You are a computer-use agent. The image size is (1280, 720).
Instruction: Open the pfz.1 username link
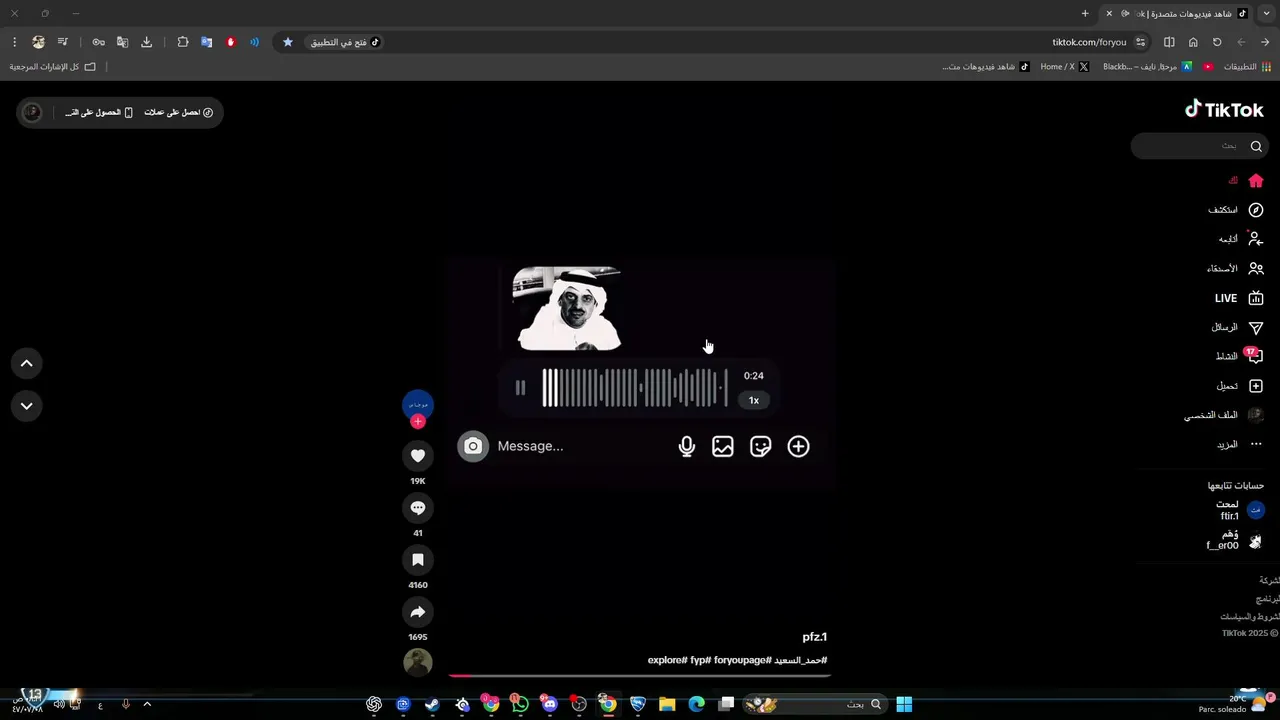815,637
